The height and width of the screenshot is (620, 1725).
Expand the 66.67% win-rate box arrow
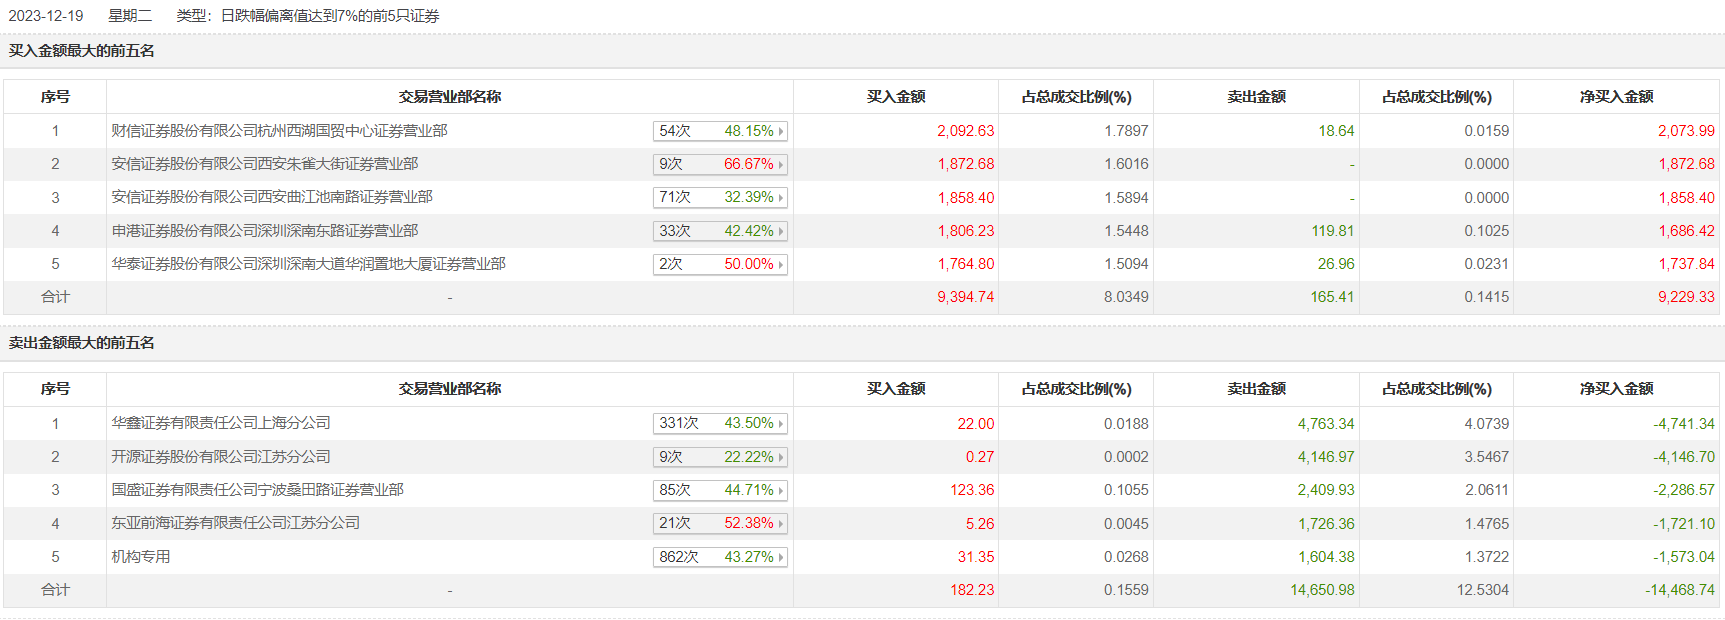(781, 164)
